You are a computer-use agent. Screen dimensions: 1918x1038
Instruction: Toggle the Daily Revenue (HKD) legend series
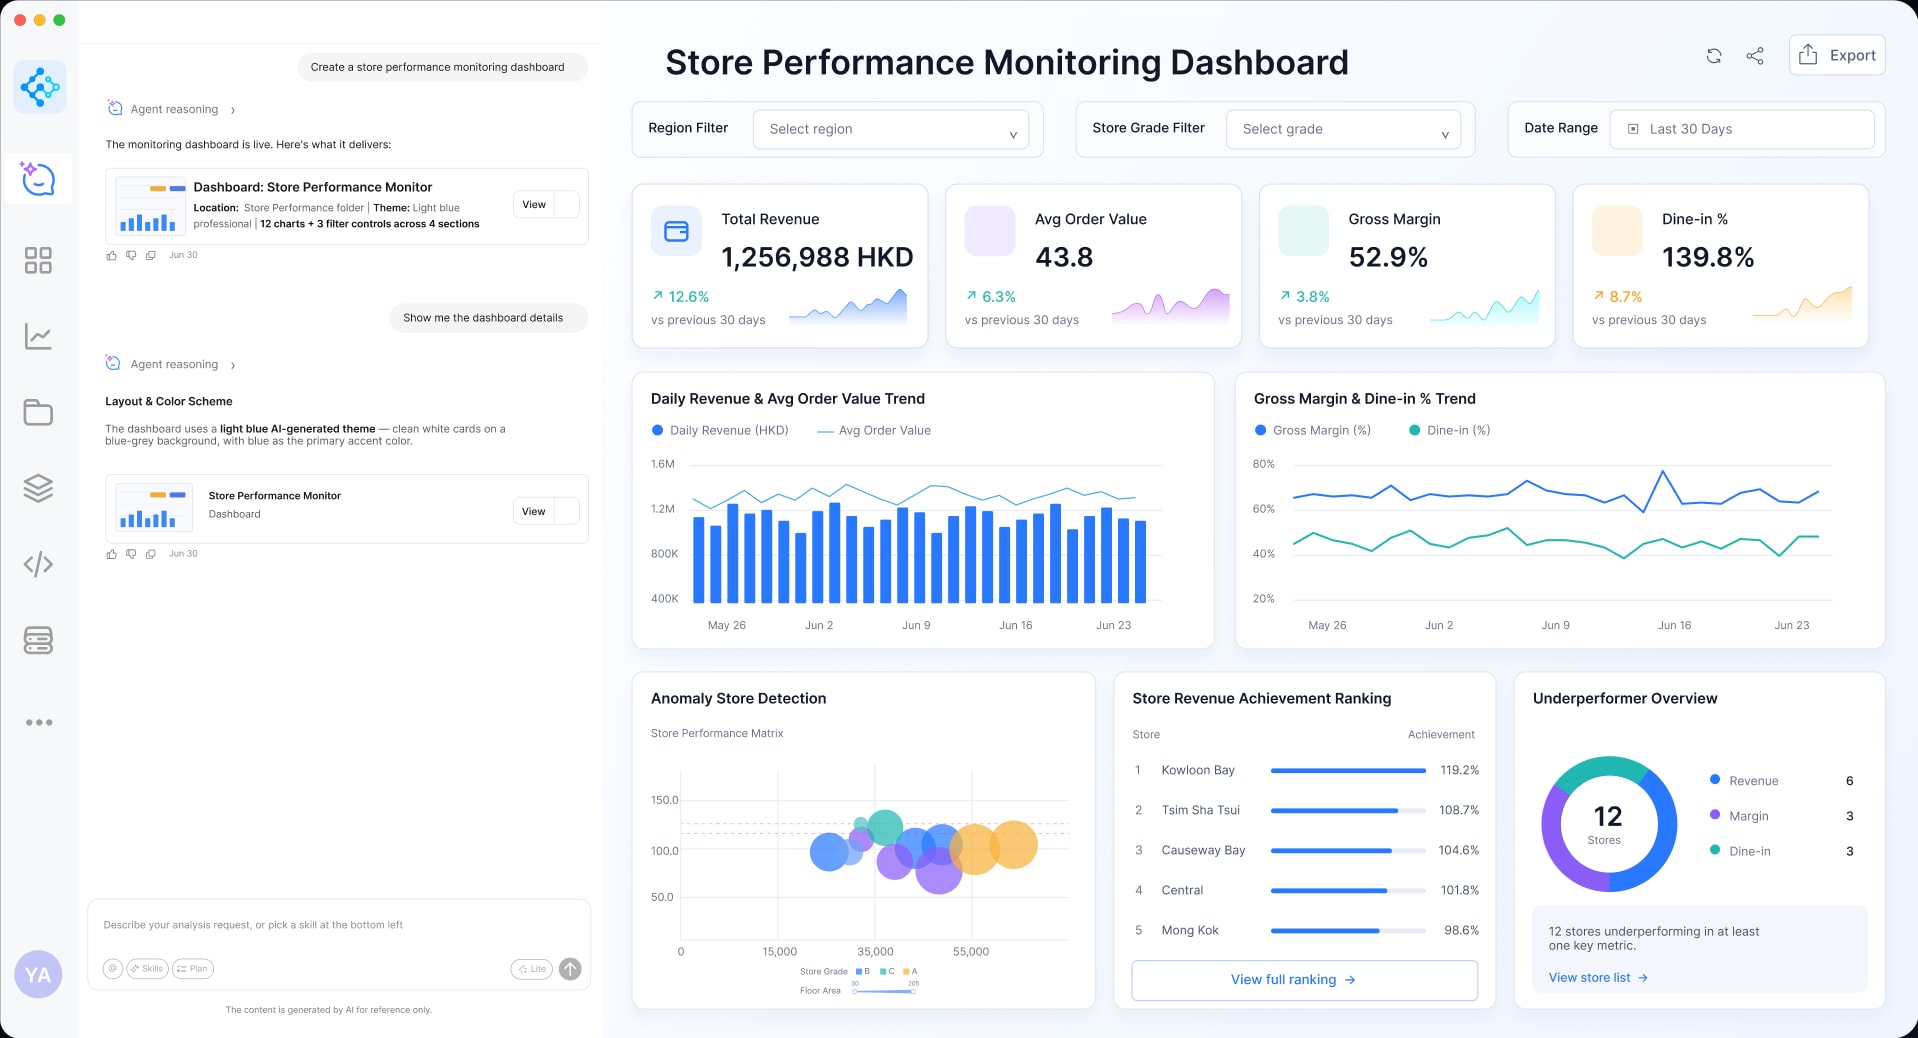pos(720,430)
